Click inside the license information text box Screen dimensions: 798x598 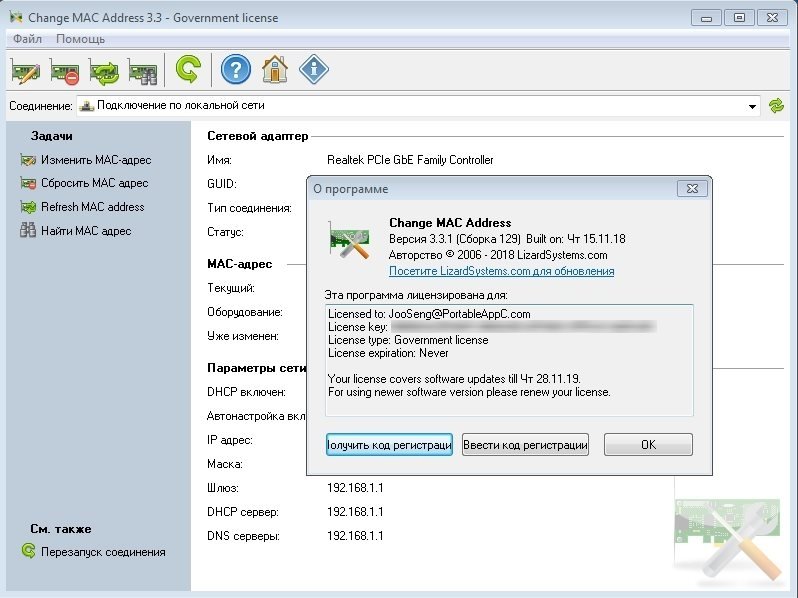pyautogui.click(x=509, y=360)
